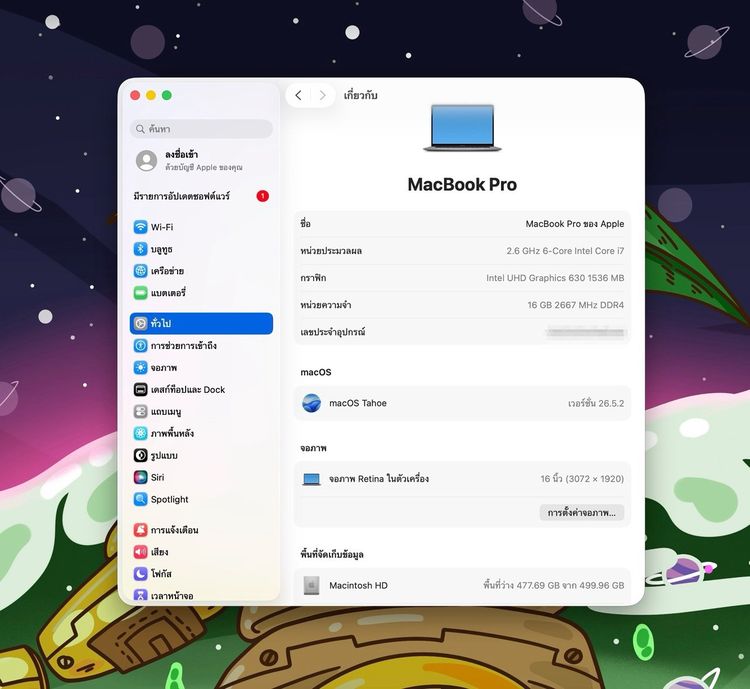Image resolution: width=750 pixels, height=689 pixels.
Task: Close the settings window red button
Action: click(135, 95)
